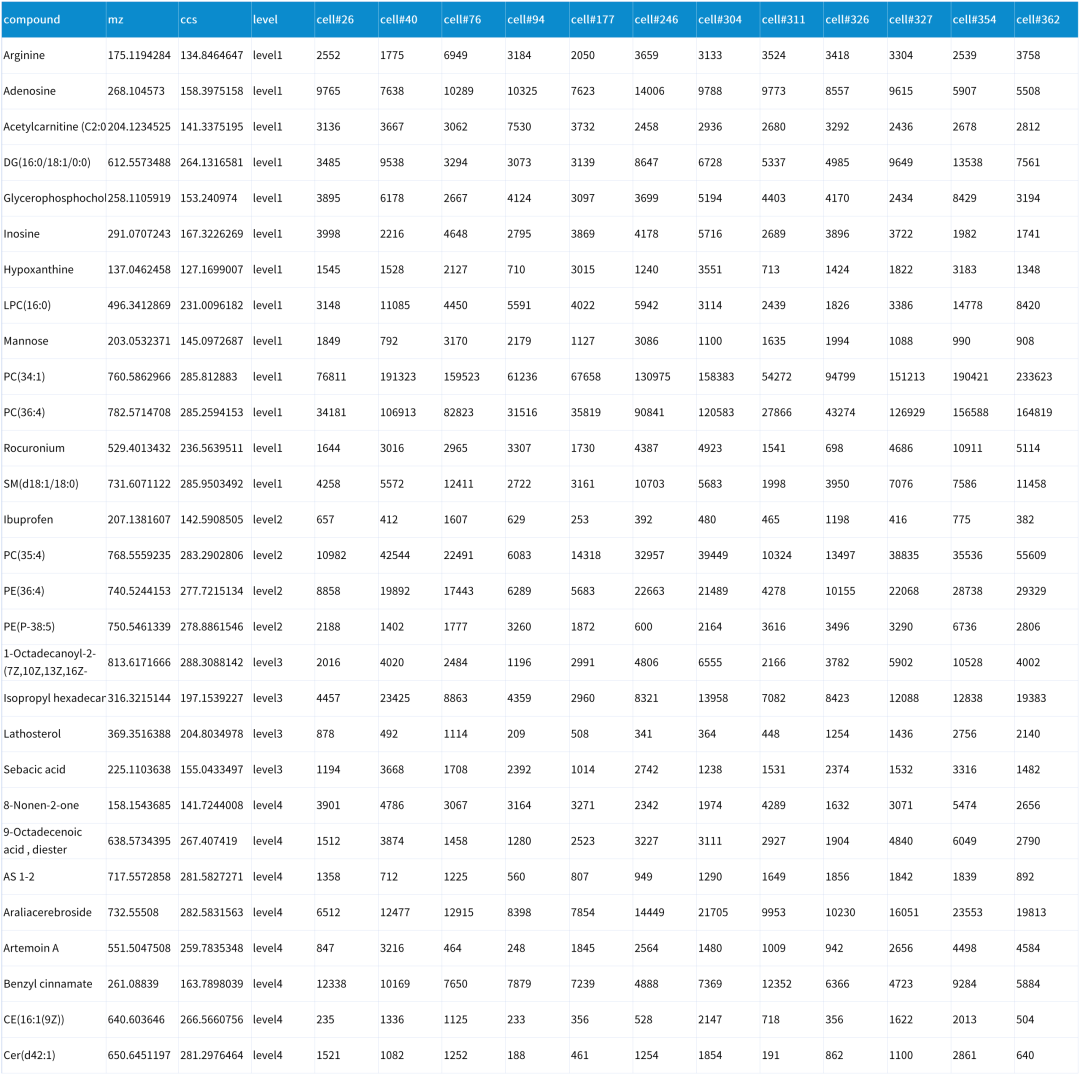Click the cell#311 column header
The height and width of the screenshot is (1075, 1080).
[x=791, y=19]
